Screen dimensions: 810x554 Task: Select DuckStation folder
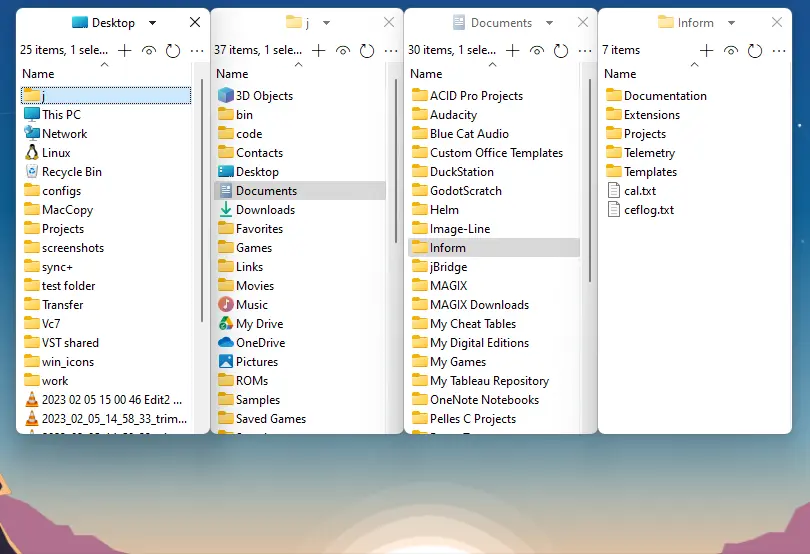pos(453,172)
